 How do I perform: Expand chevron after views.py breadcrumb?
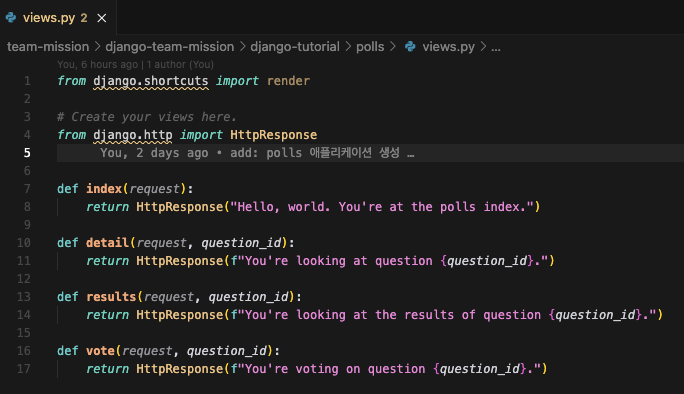coord(483,46)
